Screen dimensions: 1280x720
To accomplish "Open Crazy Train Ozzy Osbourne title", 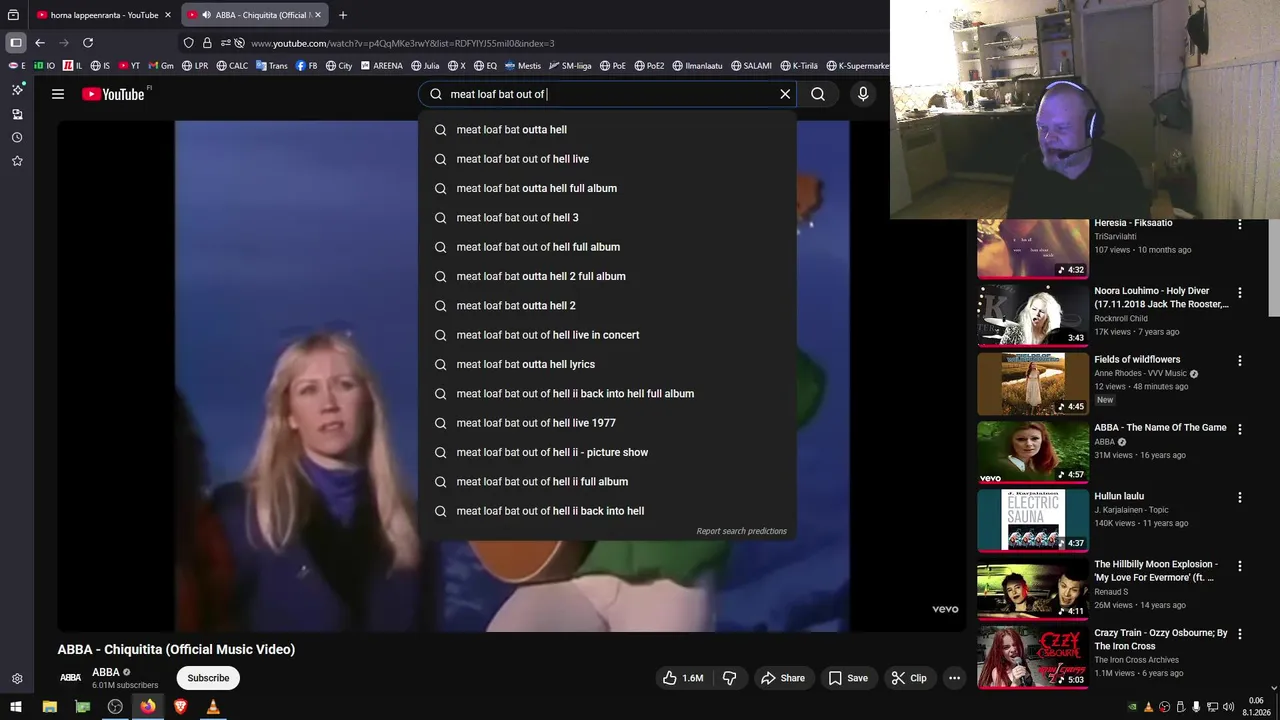I will (1161, 640).
